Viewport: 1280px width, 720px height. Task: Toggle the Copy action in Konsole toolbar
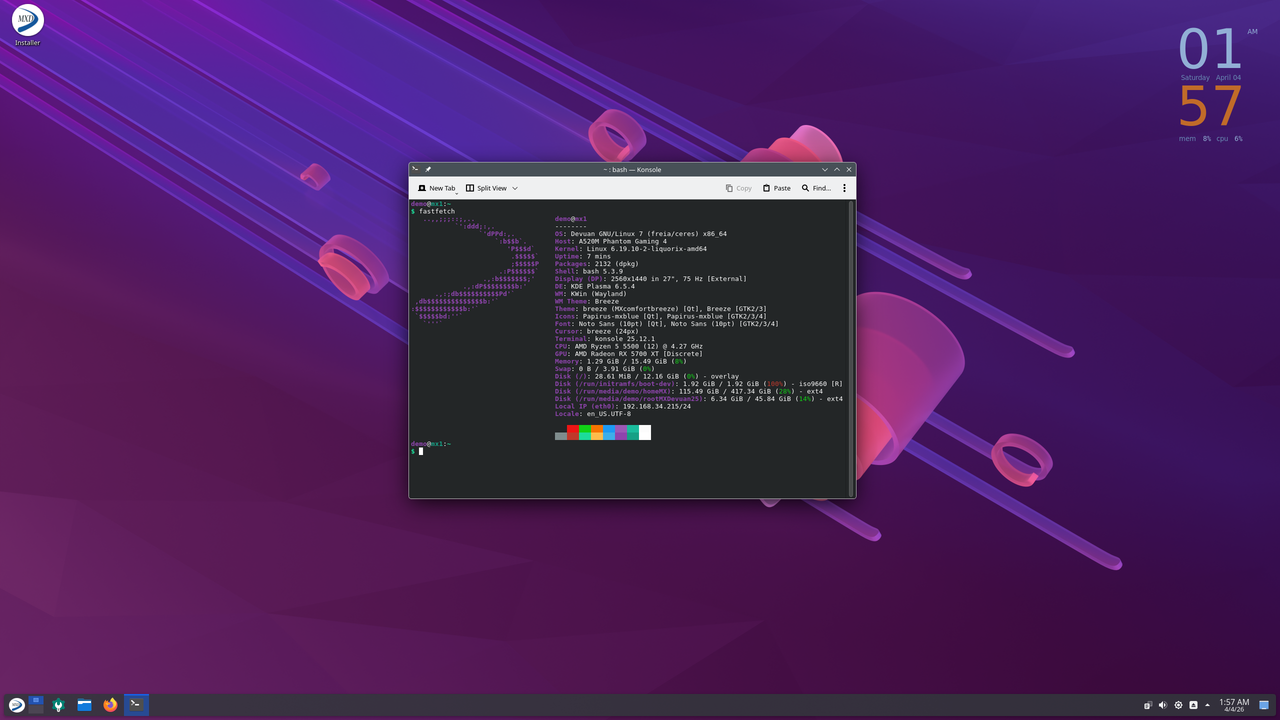739,188
